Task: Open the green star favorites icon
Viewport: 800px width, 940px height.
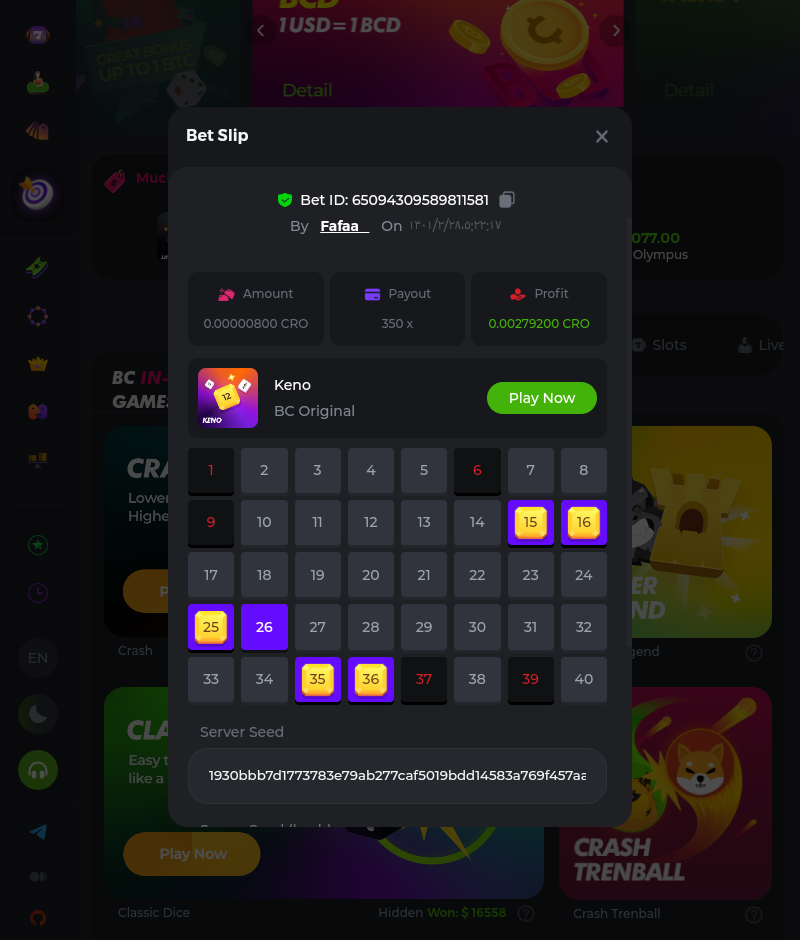Action: tap(38, 545)
